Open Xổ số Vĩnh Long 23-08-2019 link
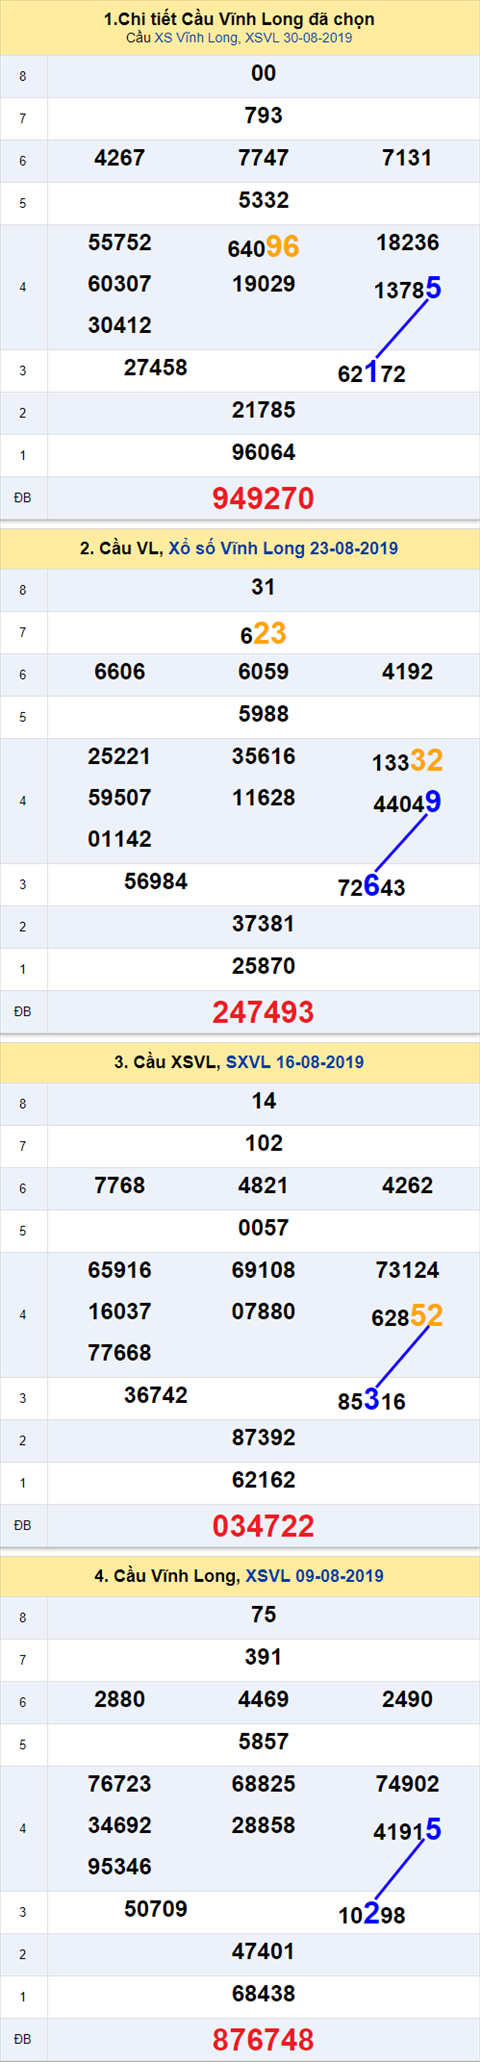 pyautogui.click(x=283, y=548)
